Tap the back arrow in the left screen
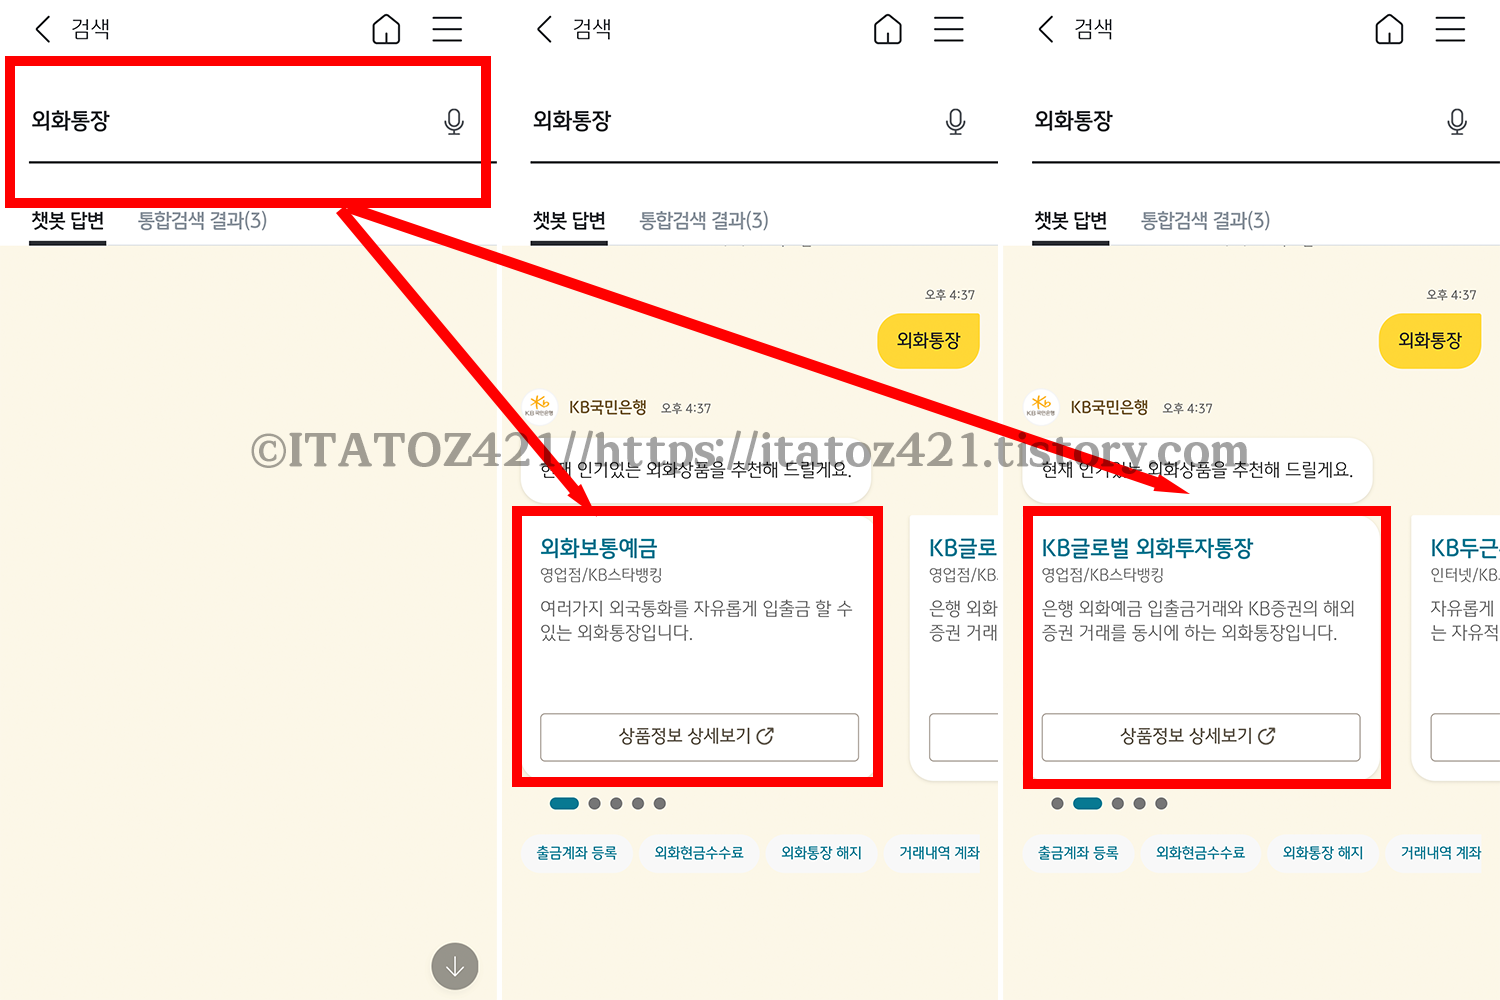The height and width of the screenshot is (1000, 1500). pyautogui.click(x=43, y=29)
